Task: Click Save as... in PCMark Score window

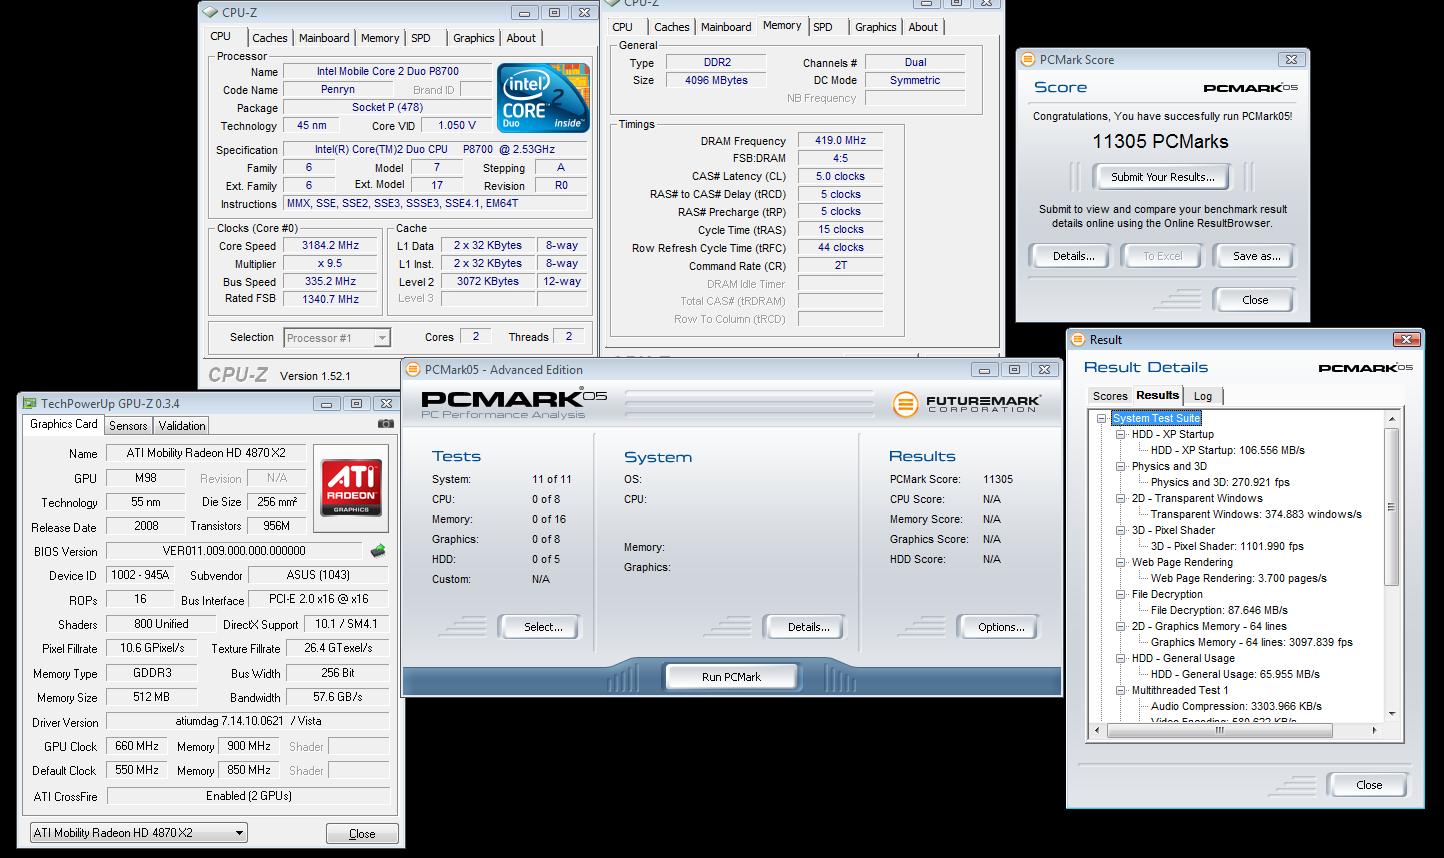Action: (x=1256, y=256)
